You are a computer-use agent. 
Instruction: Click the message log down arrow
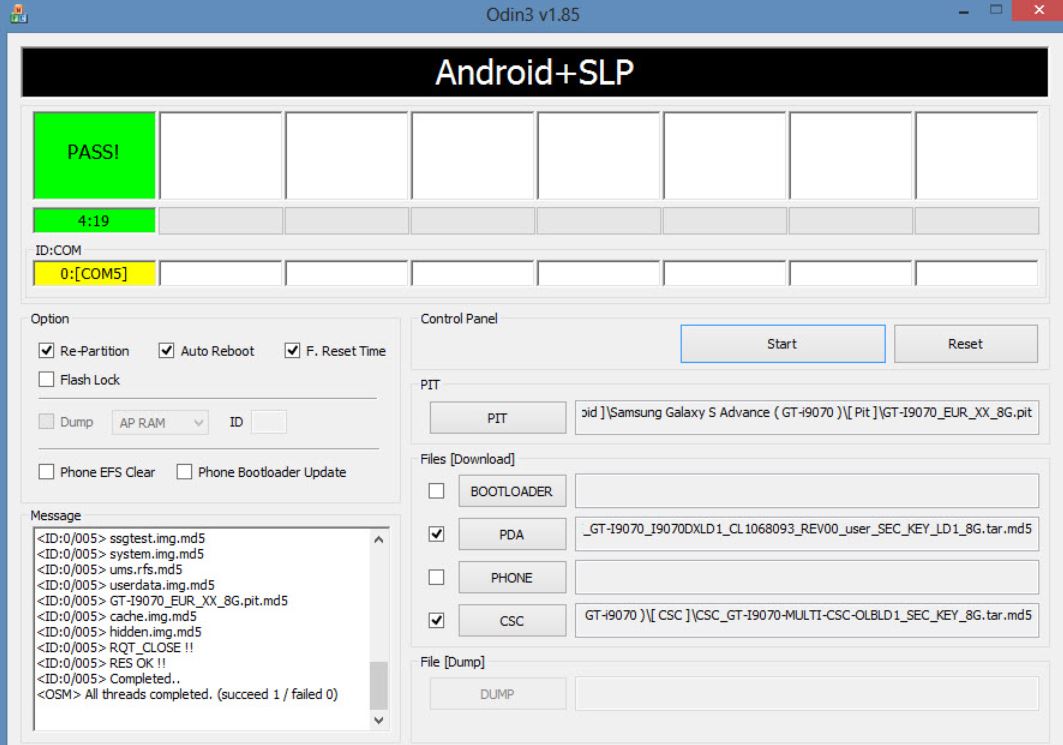click(379, 720)
